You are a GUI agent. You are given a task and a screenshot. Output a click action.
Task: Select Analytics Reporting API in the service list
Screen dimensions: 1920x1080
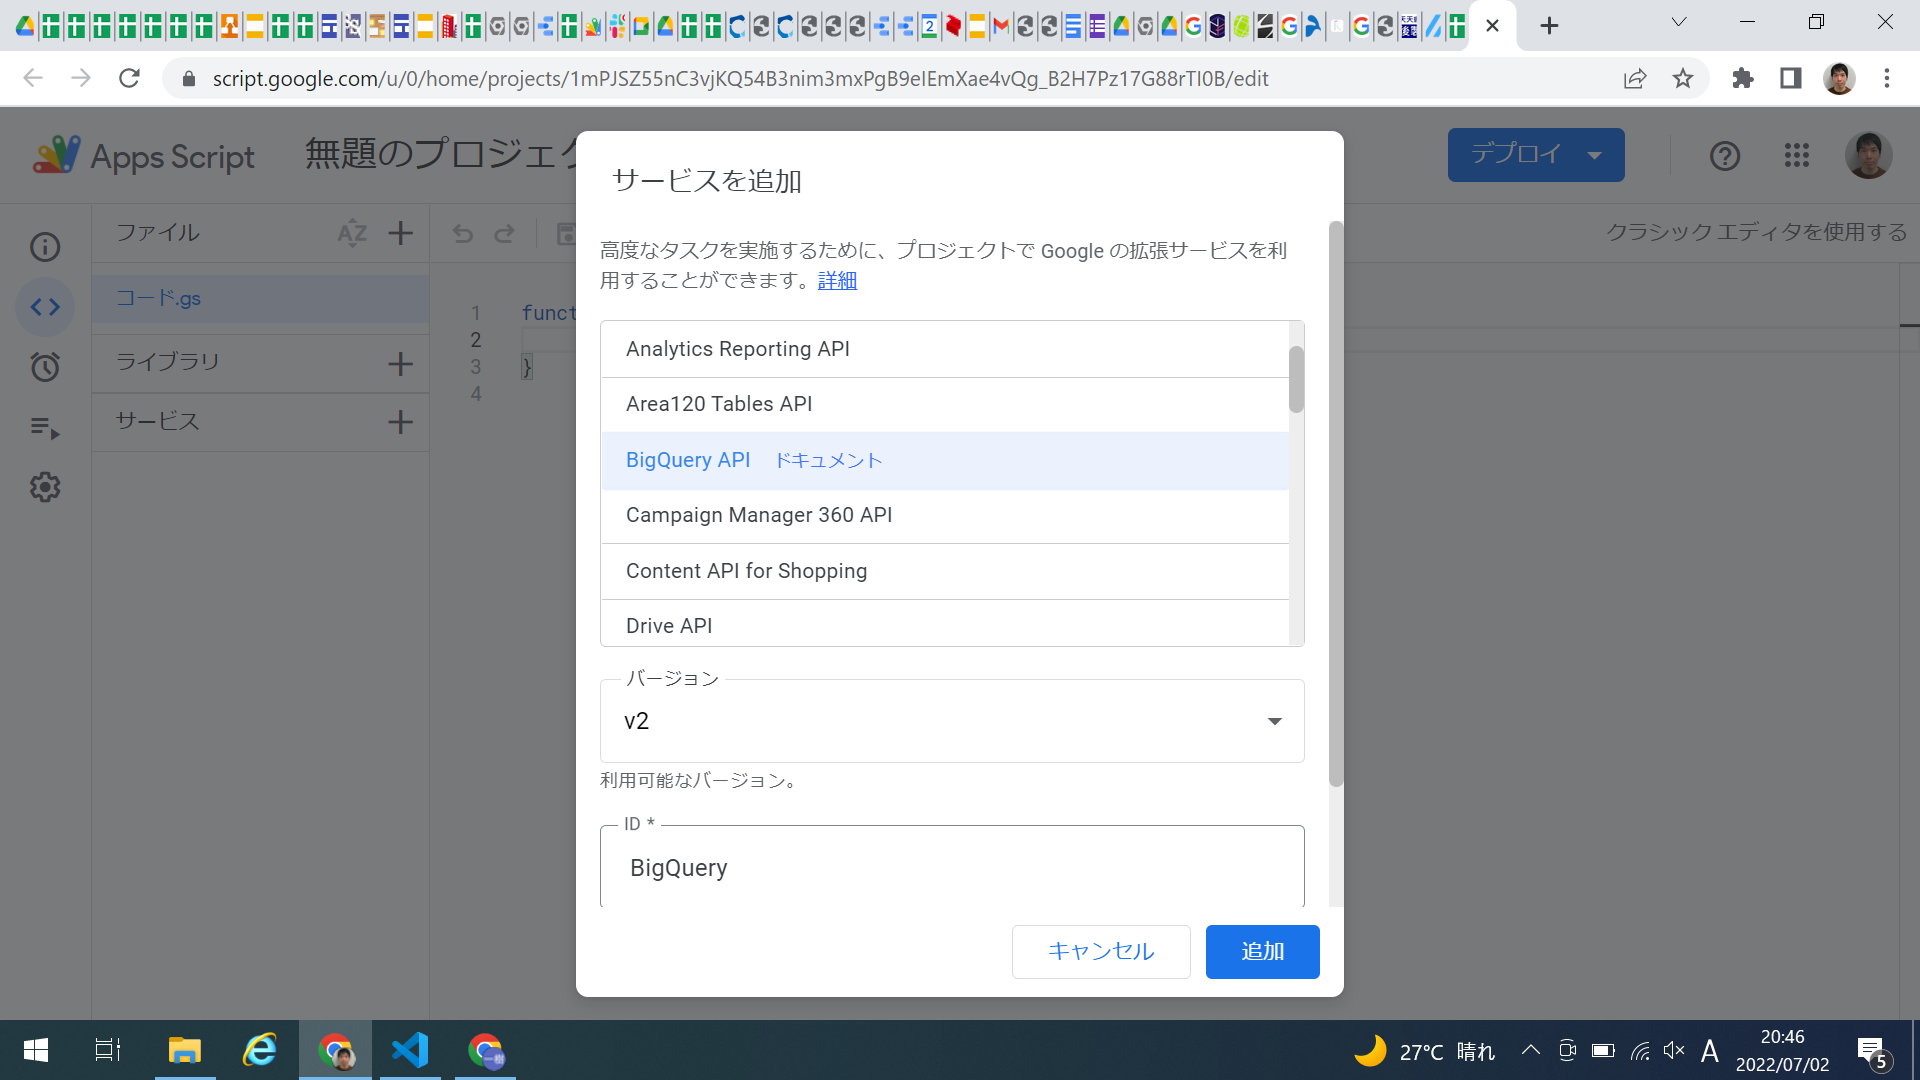[945, 349]
